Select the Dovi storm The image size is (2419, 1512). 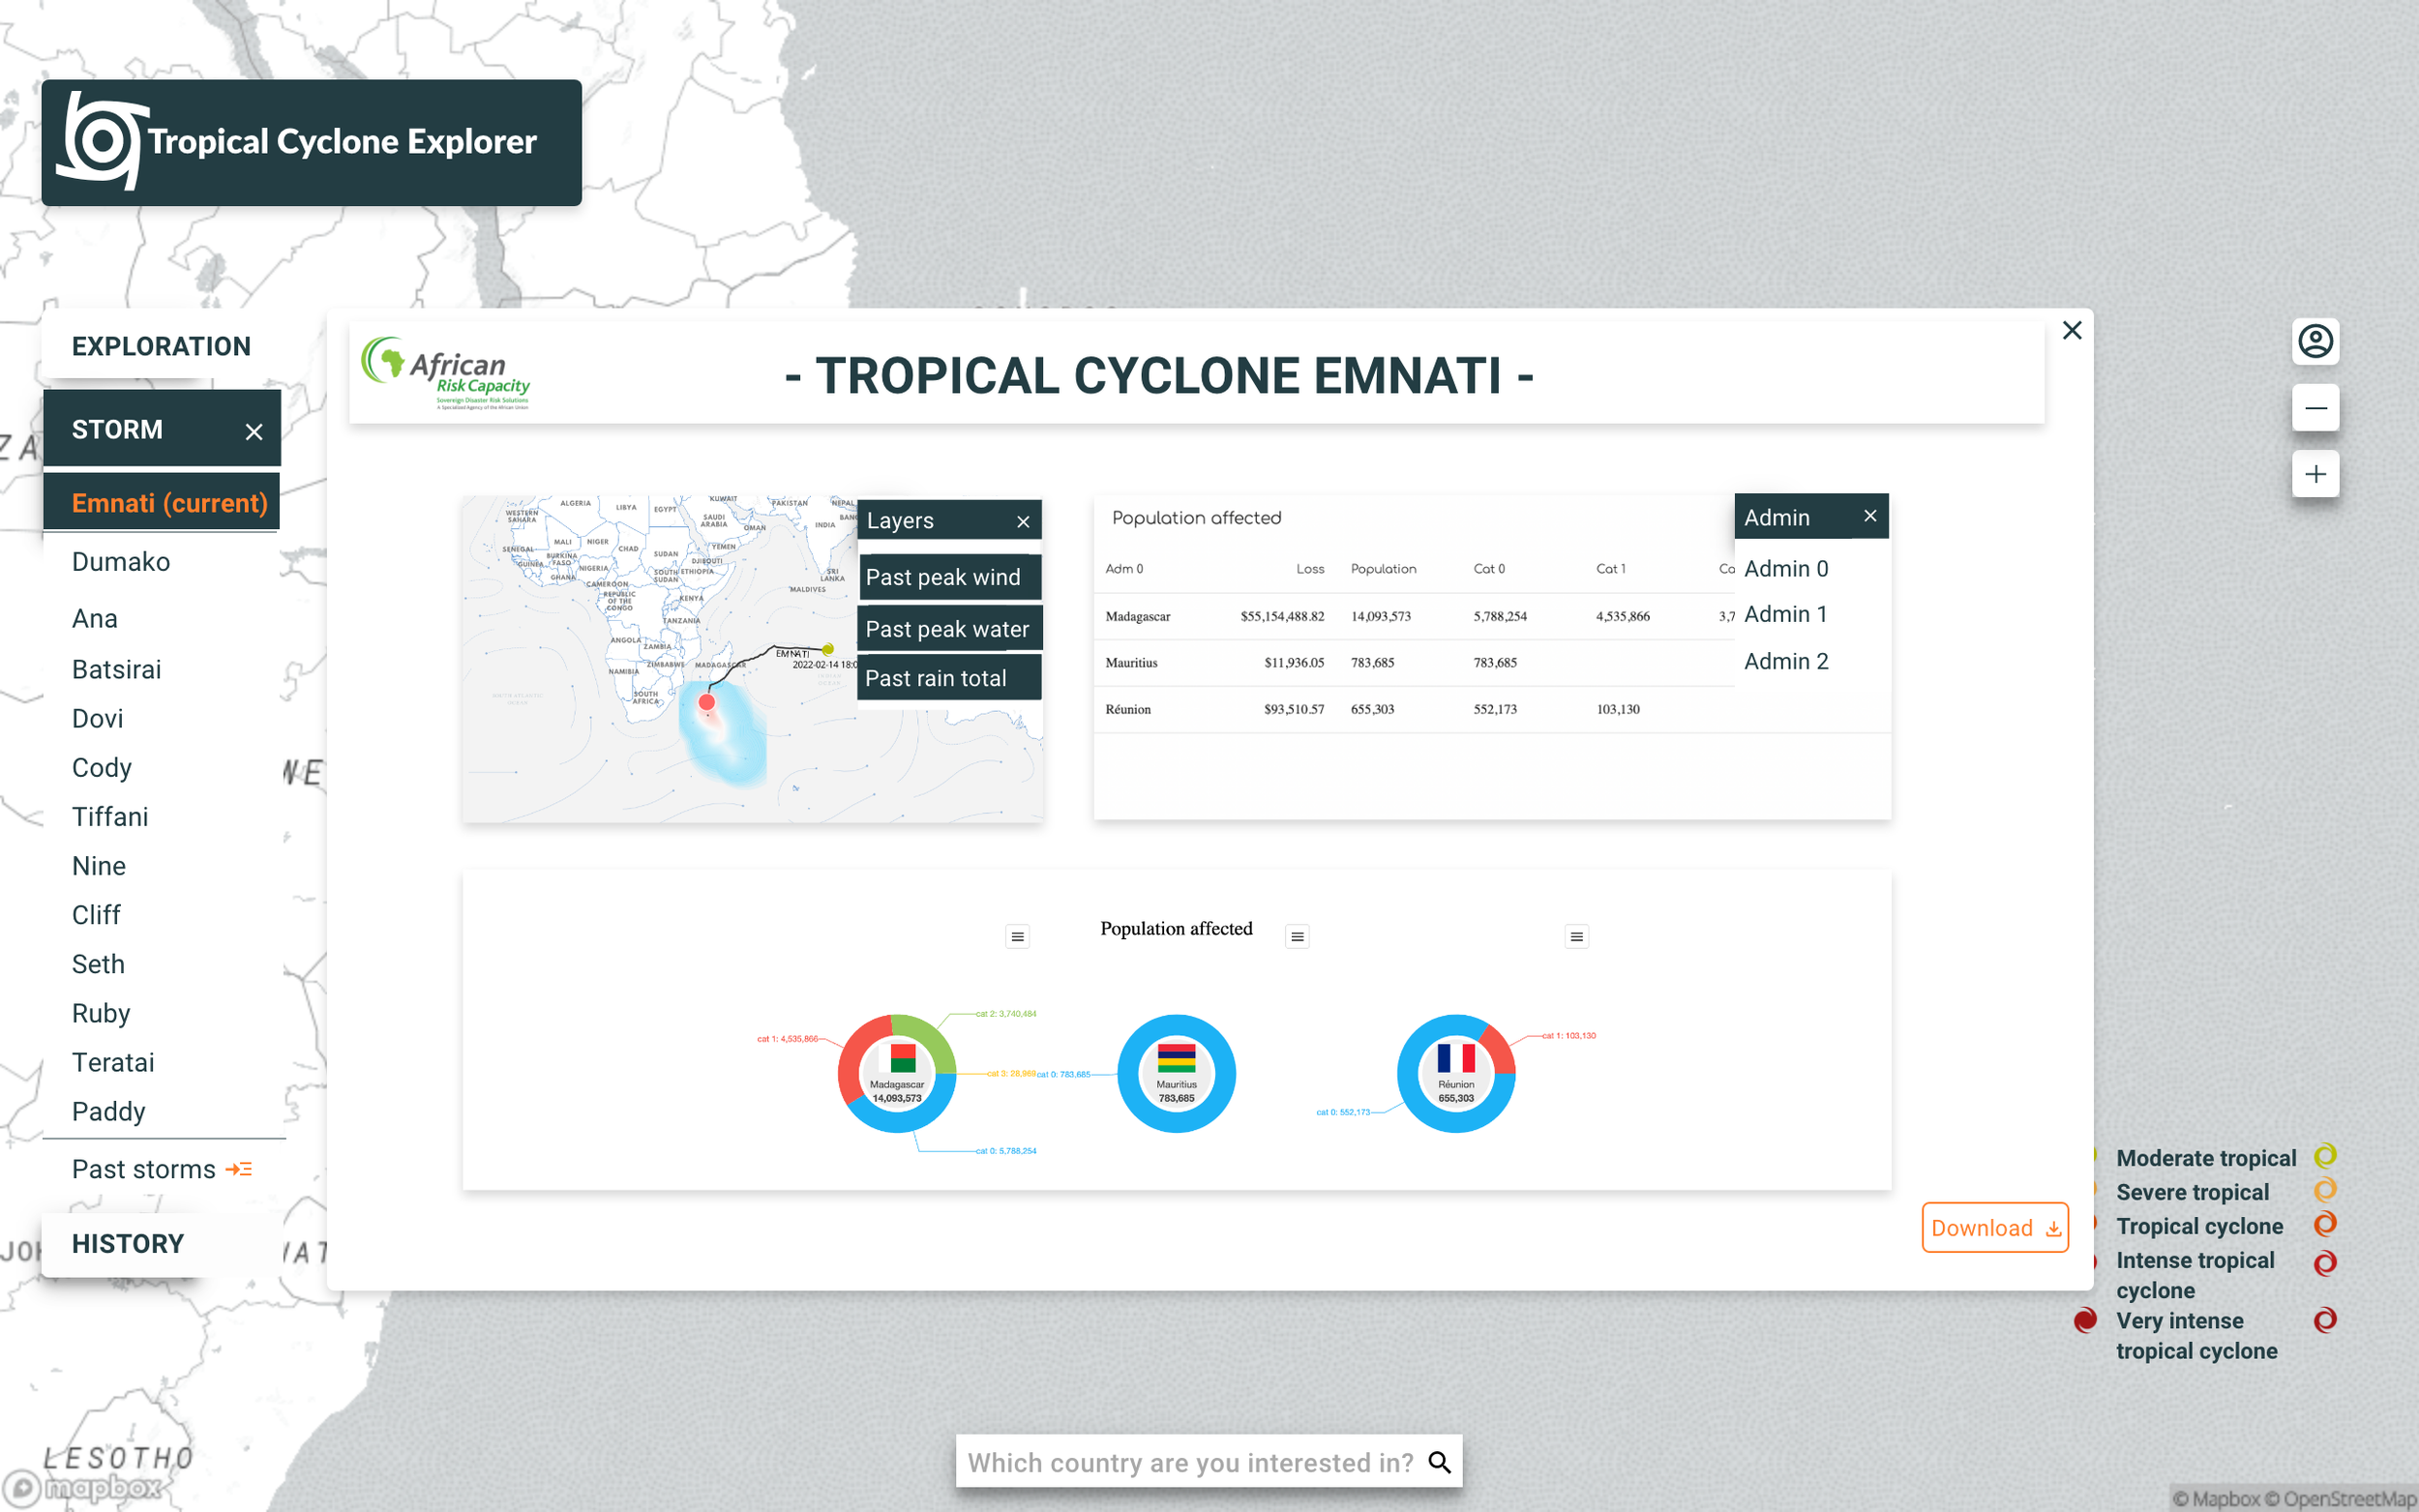(98, 719)
